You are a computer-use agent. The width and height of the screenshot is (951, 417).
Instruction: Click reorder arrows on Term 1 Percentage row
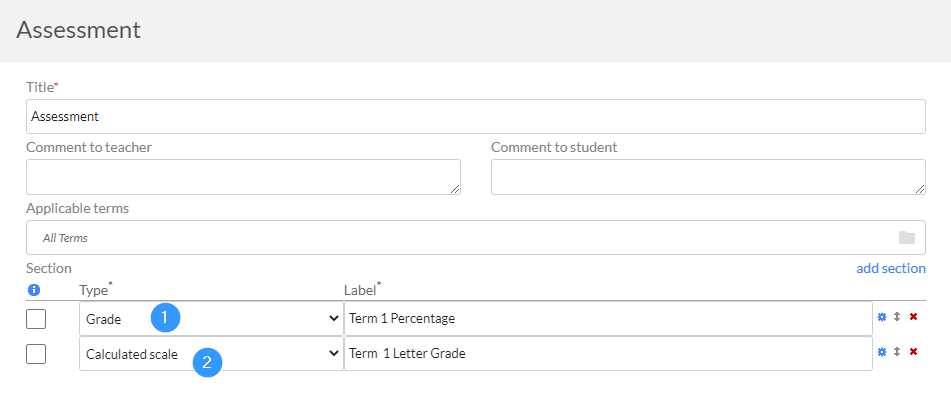point(897,317)
